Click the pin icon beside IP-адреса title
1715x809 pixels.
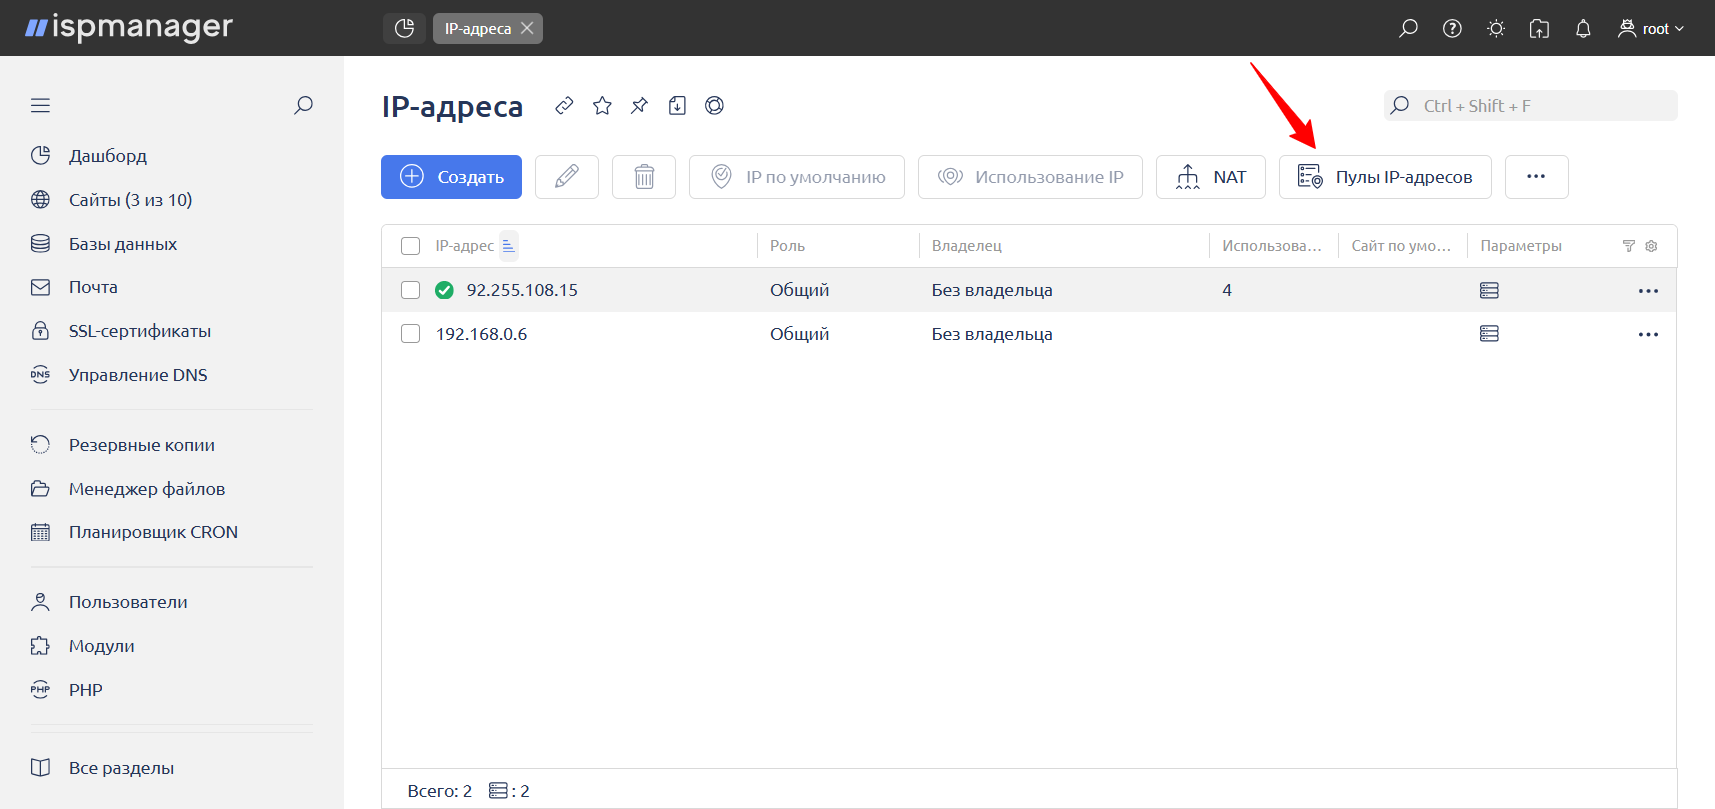pos(639,106)
